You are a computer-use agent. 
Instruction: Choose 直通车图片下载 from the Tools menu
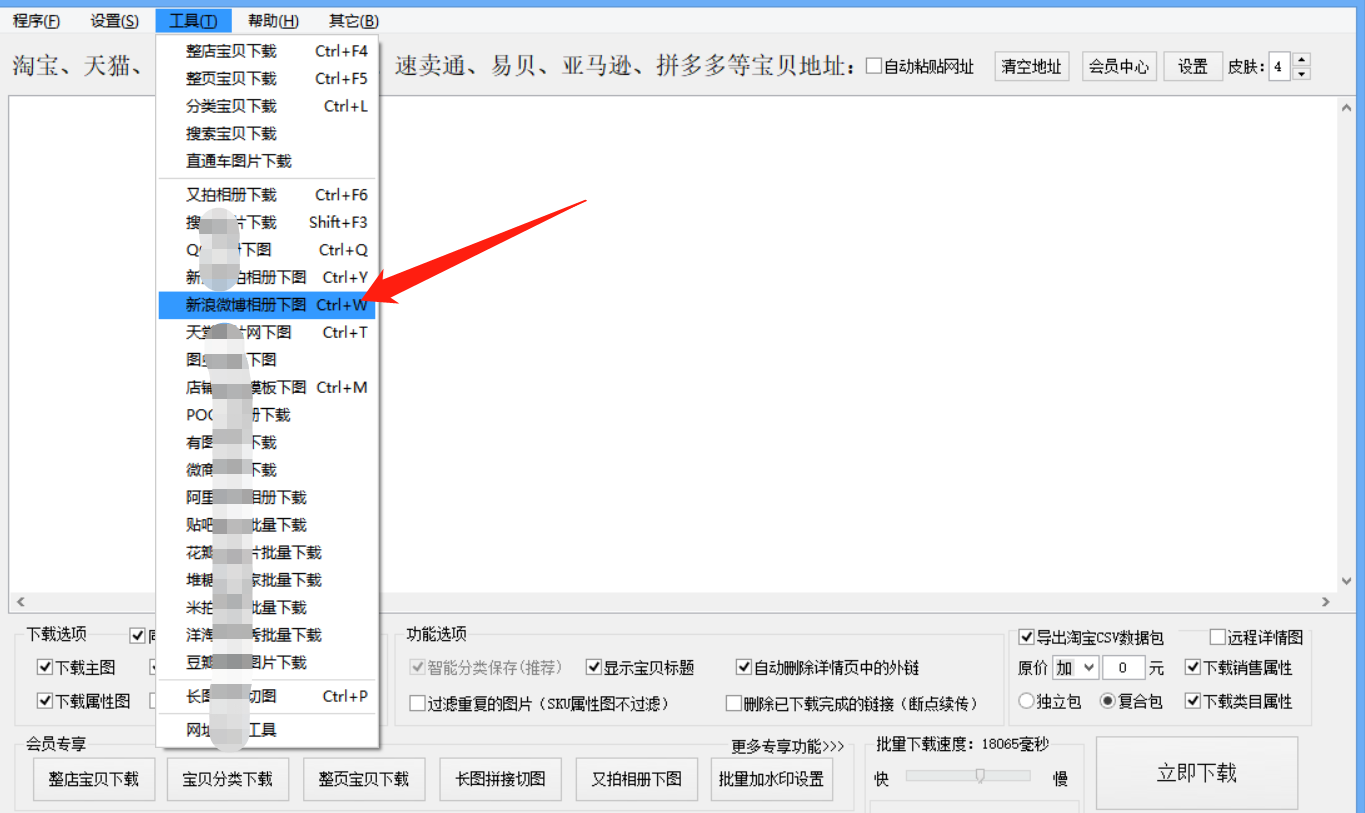237,161
